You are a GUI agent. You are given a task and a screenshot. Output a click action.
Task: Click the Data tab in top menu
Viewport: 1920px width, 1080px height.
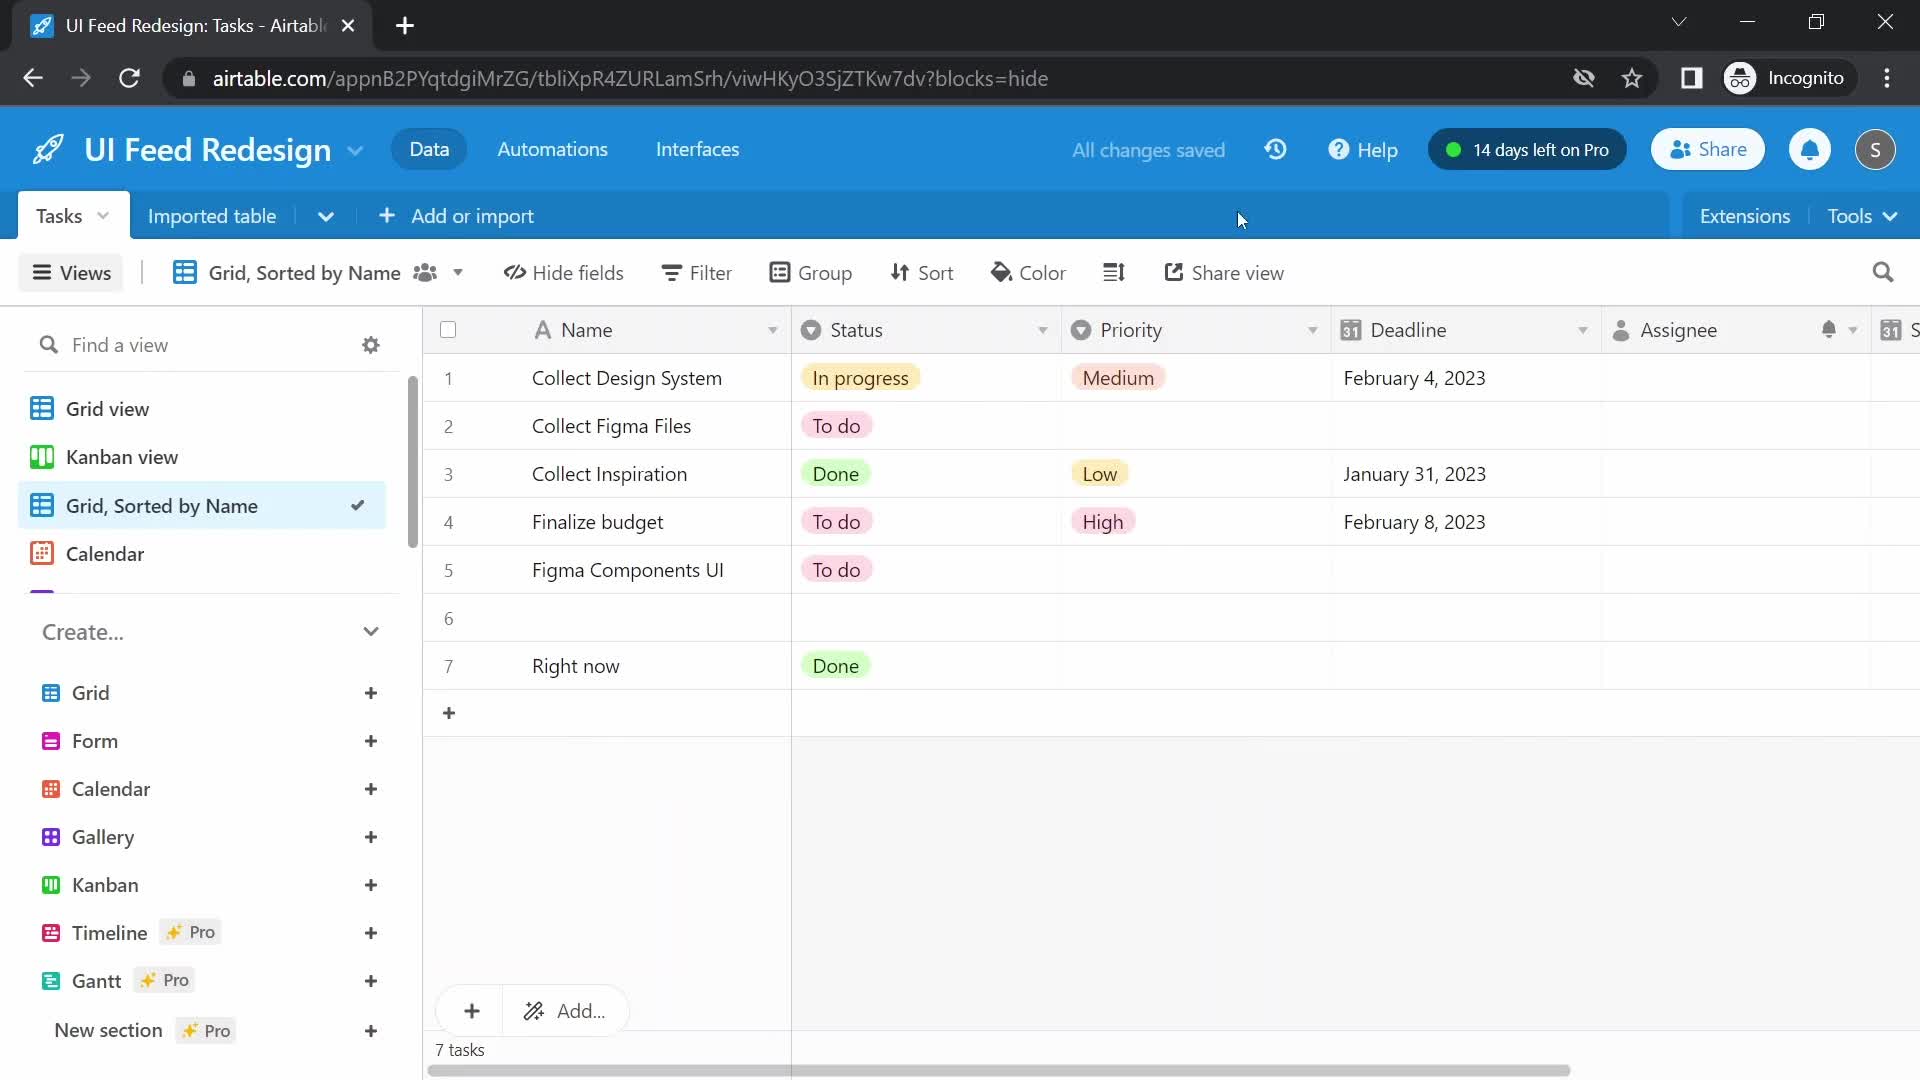(x=429, y=149)
